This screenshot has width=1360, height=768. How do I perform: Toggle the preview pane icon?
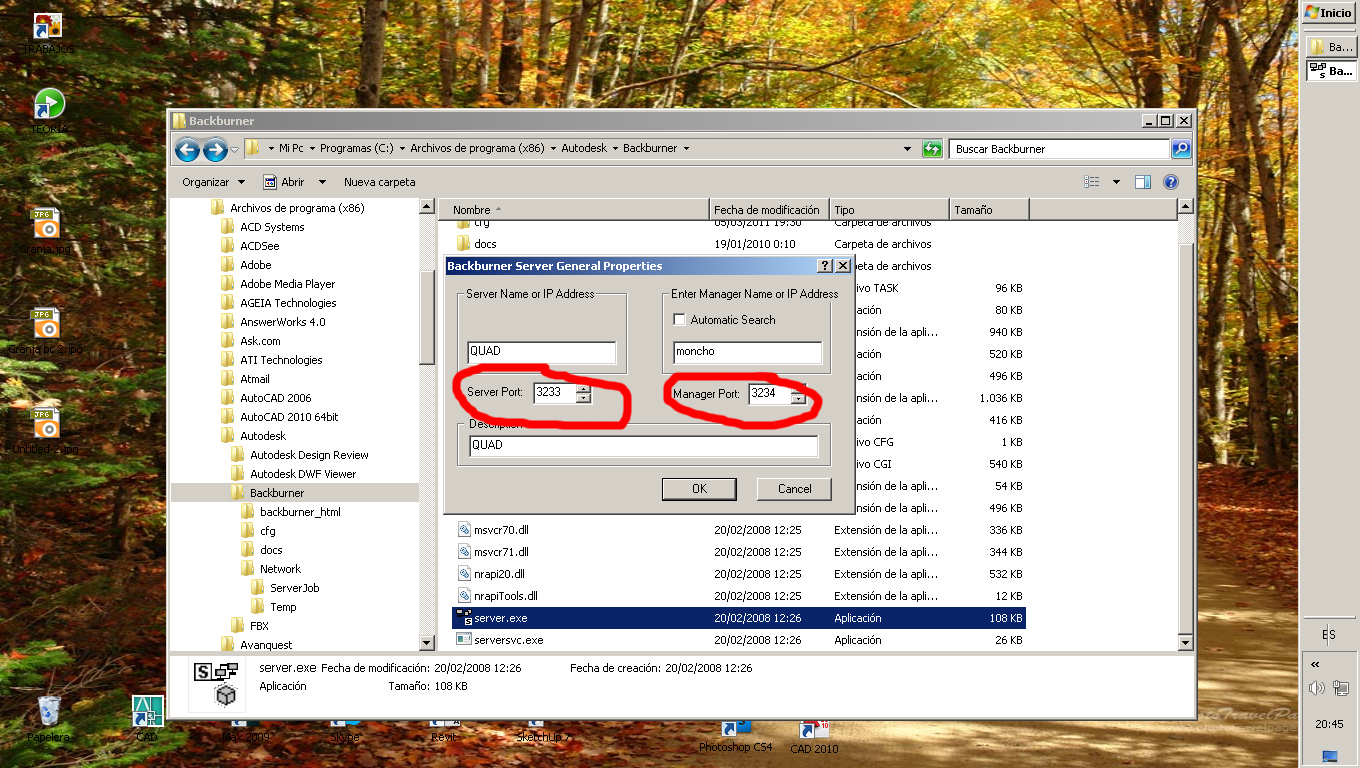pos(1143,182)
